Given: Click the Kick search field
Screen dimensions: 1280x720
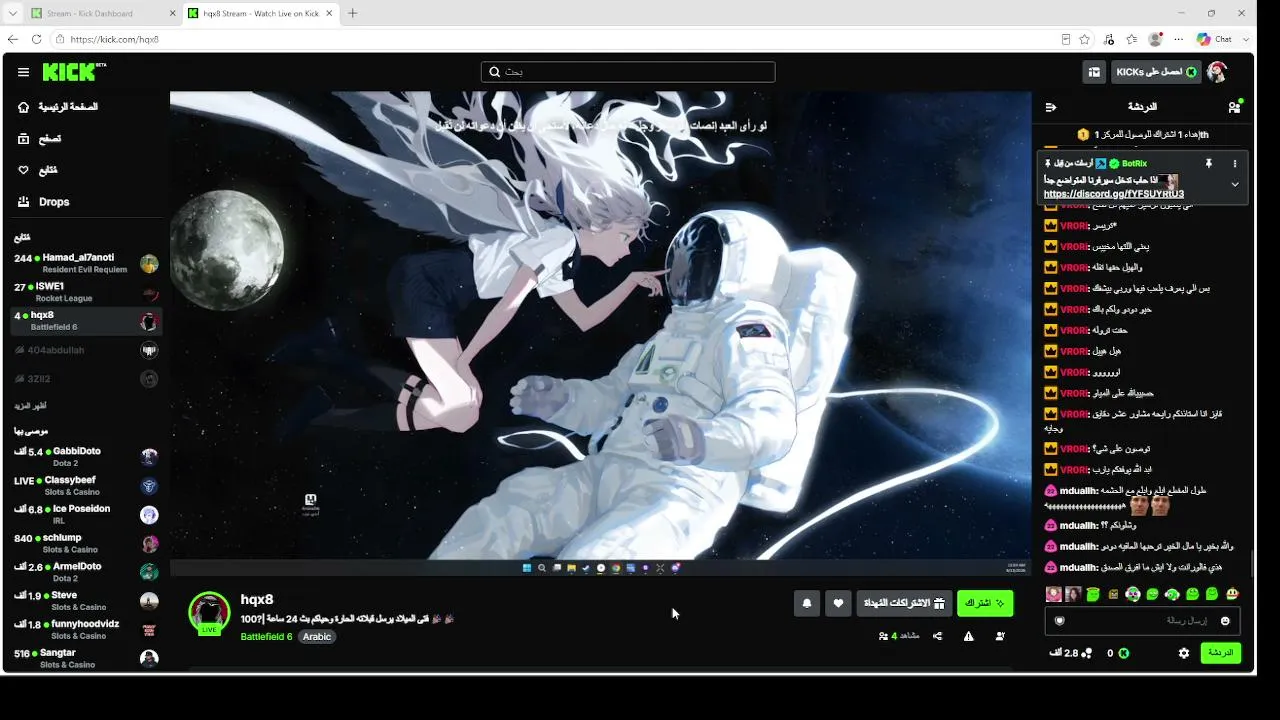Looking at the screenshot, I should click(x=628, y=72).
